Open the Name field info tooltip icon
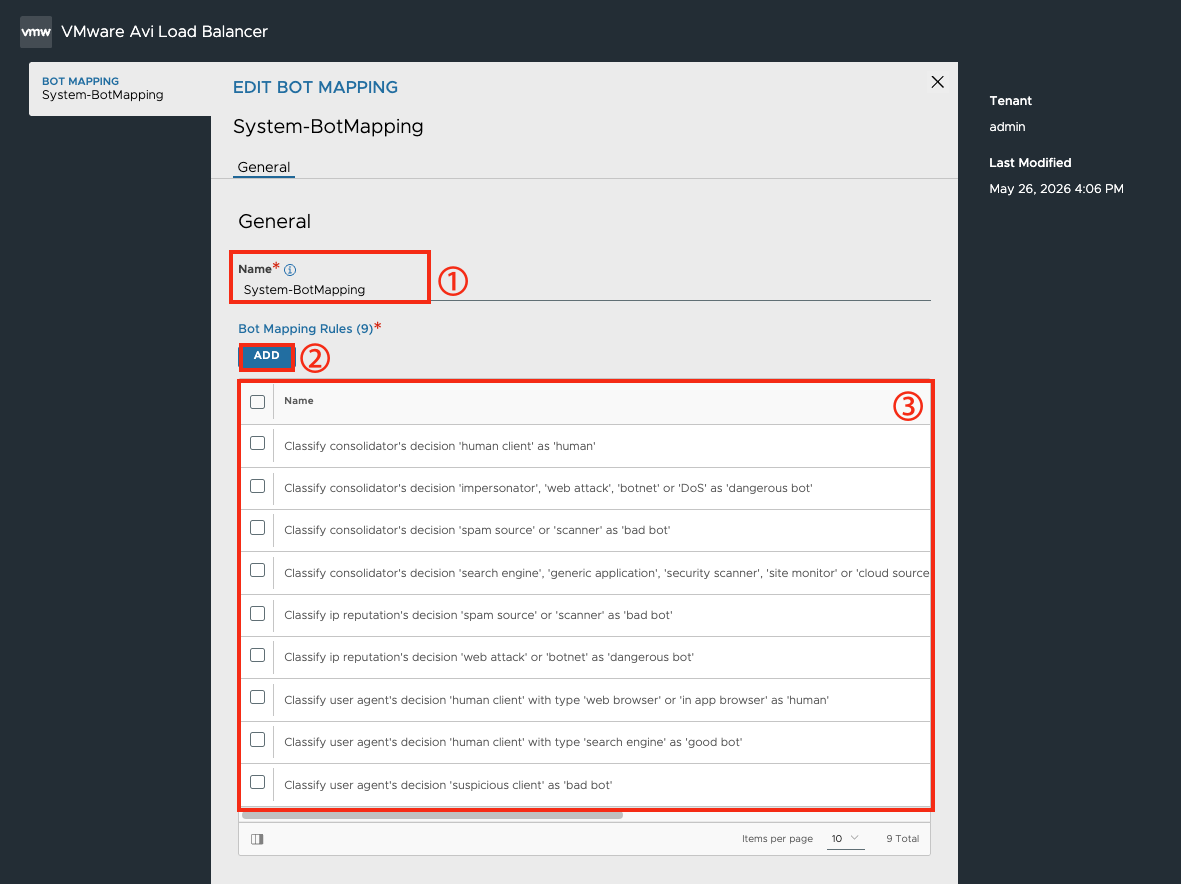 pyautogui.click(x=290, y=270)
